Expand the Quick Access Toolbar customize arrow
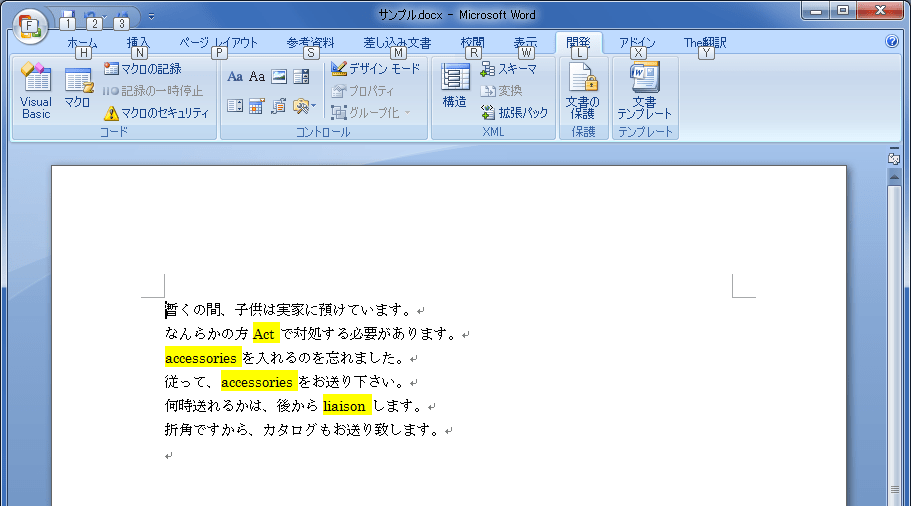Image resolution: width=911 pixels, height=506 pixels. pyautogui.click(x=151, y=16)
